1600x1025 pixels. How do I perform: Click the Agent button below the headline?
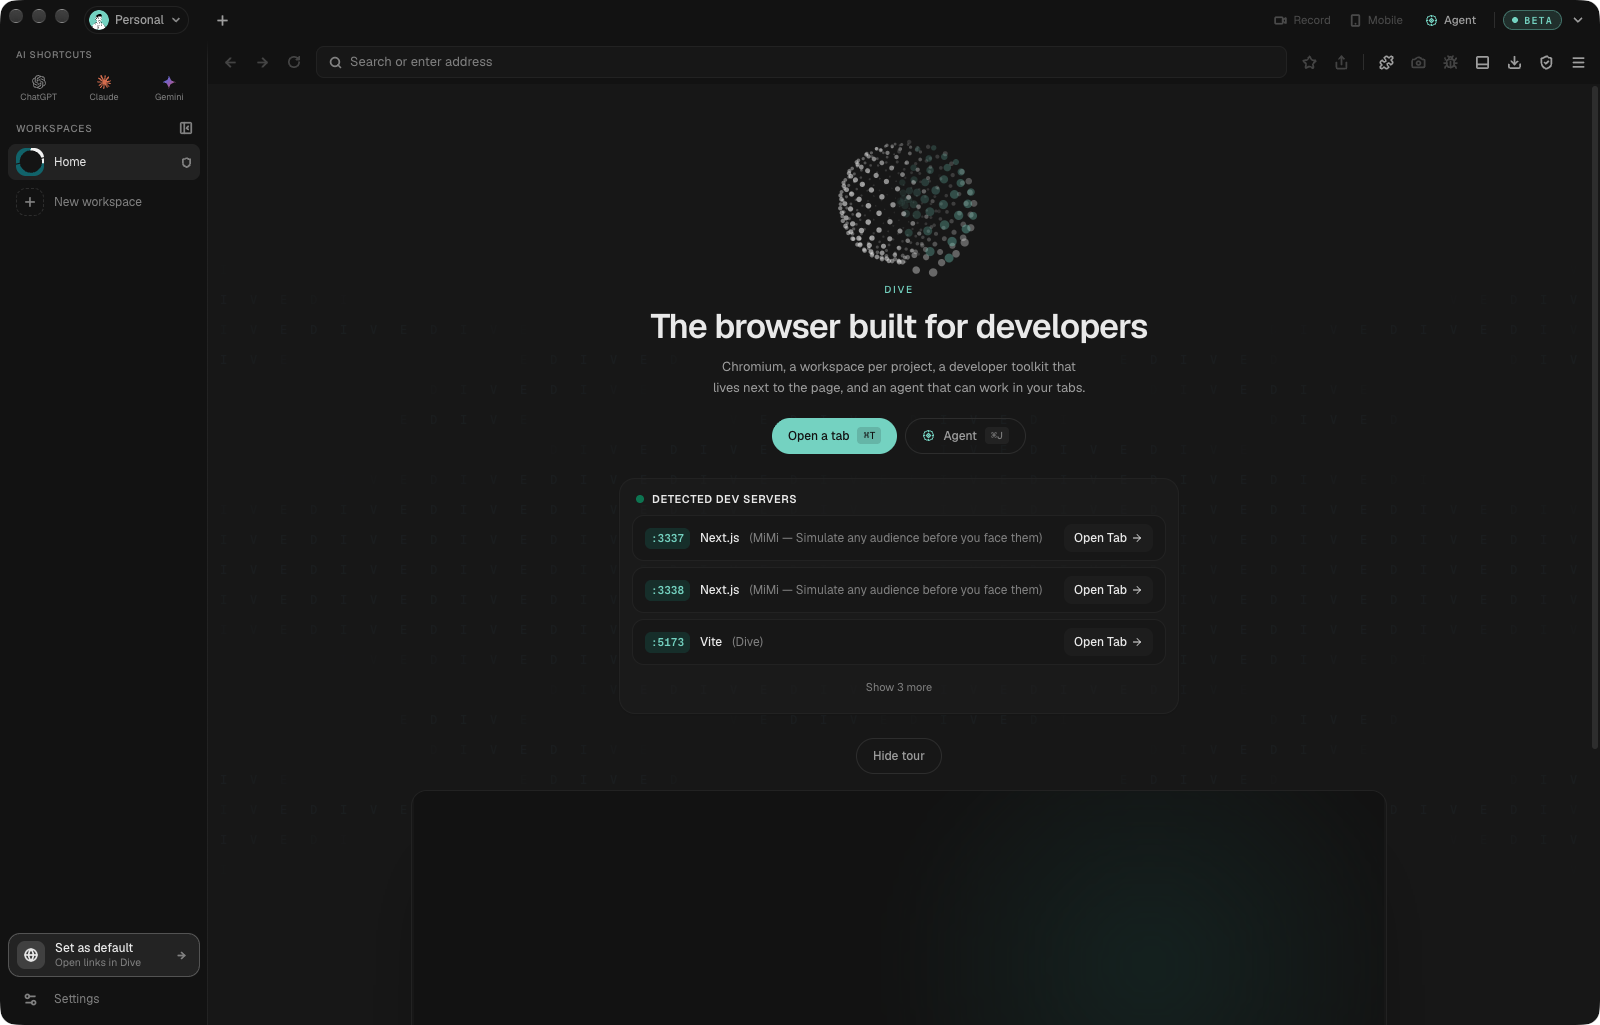tap(965, 436)
